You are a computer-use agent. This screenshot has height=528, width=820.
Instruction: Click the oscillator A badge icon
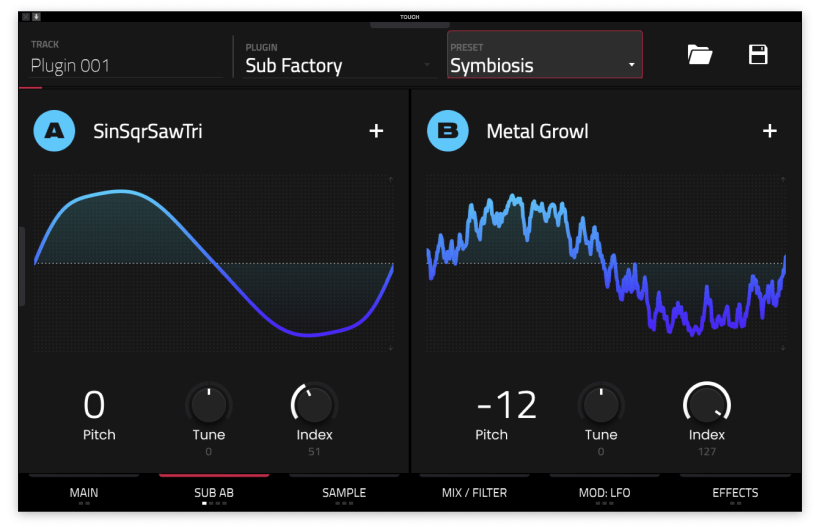pos(54,131)
